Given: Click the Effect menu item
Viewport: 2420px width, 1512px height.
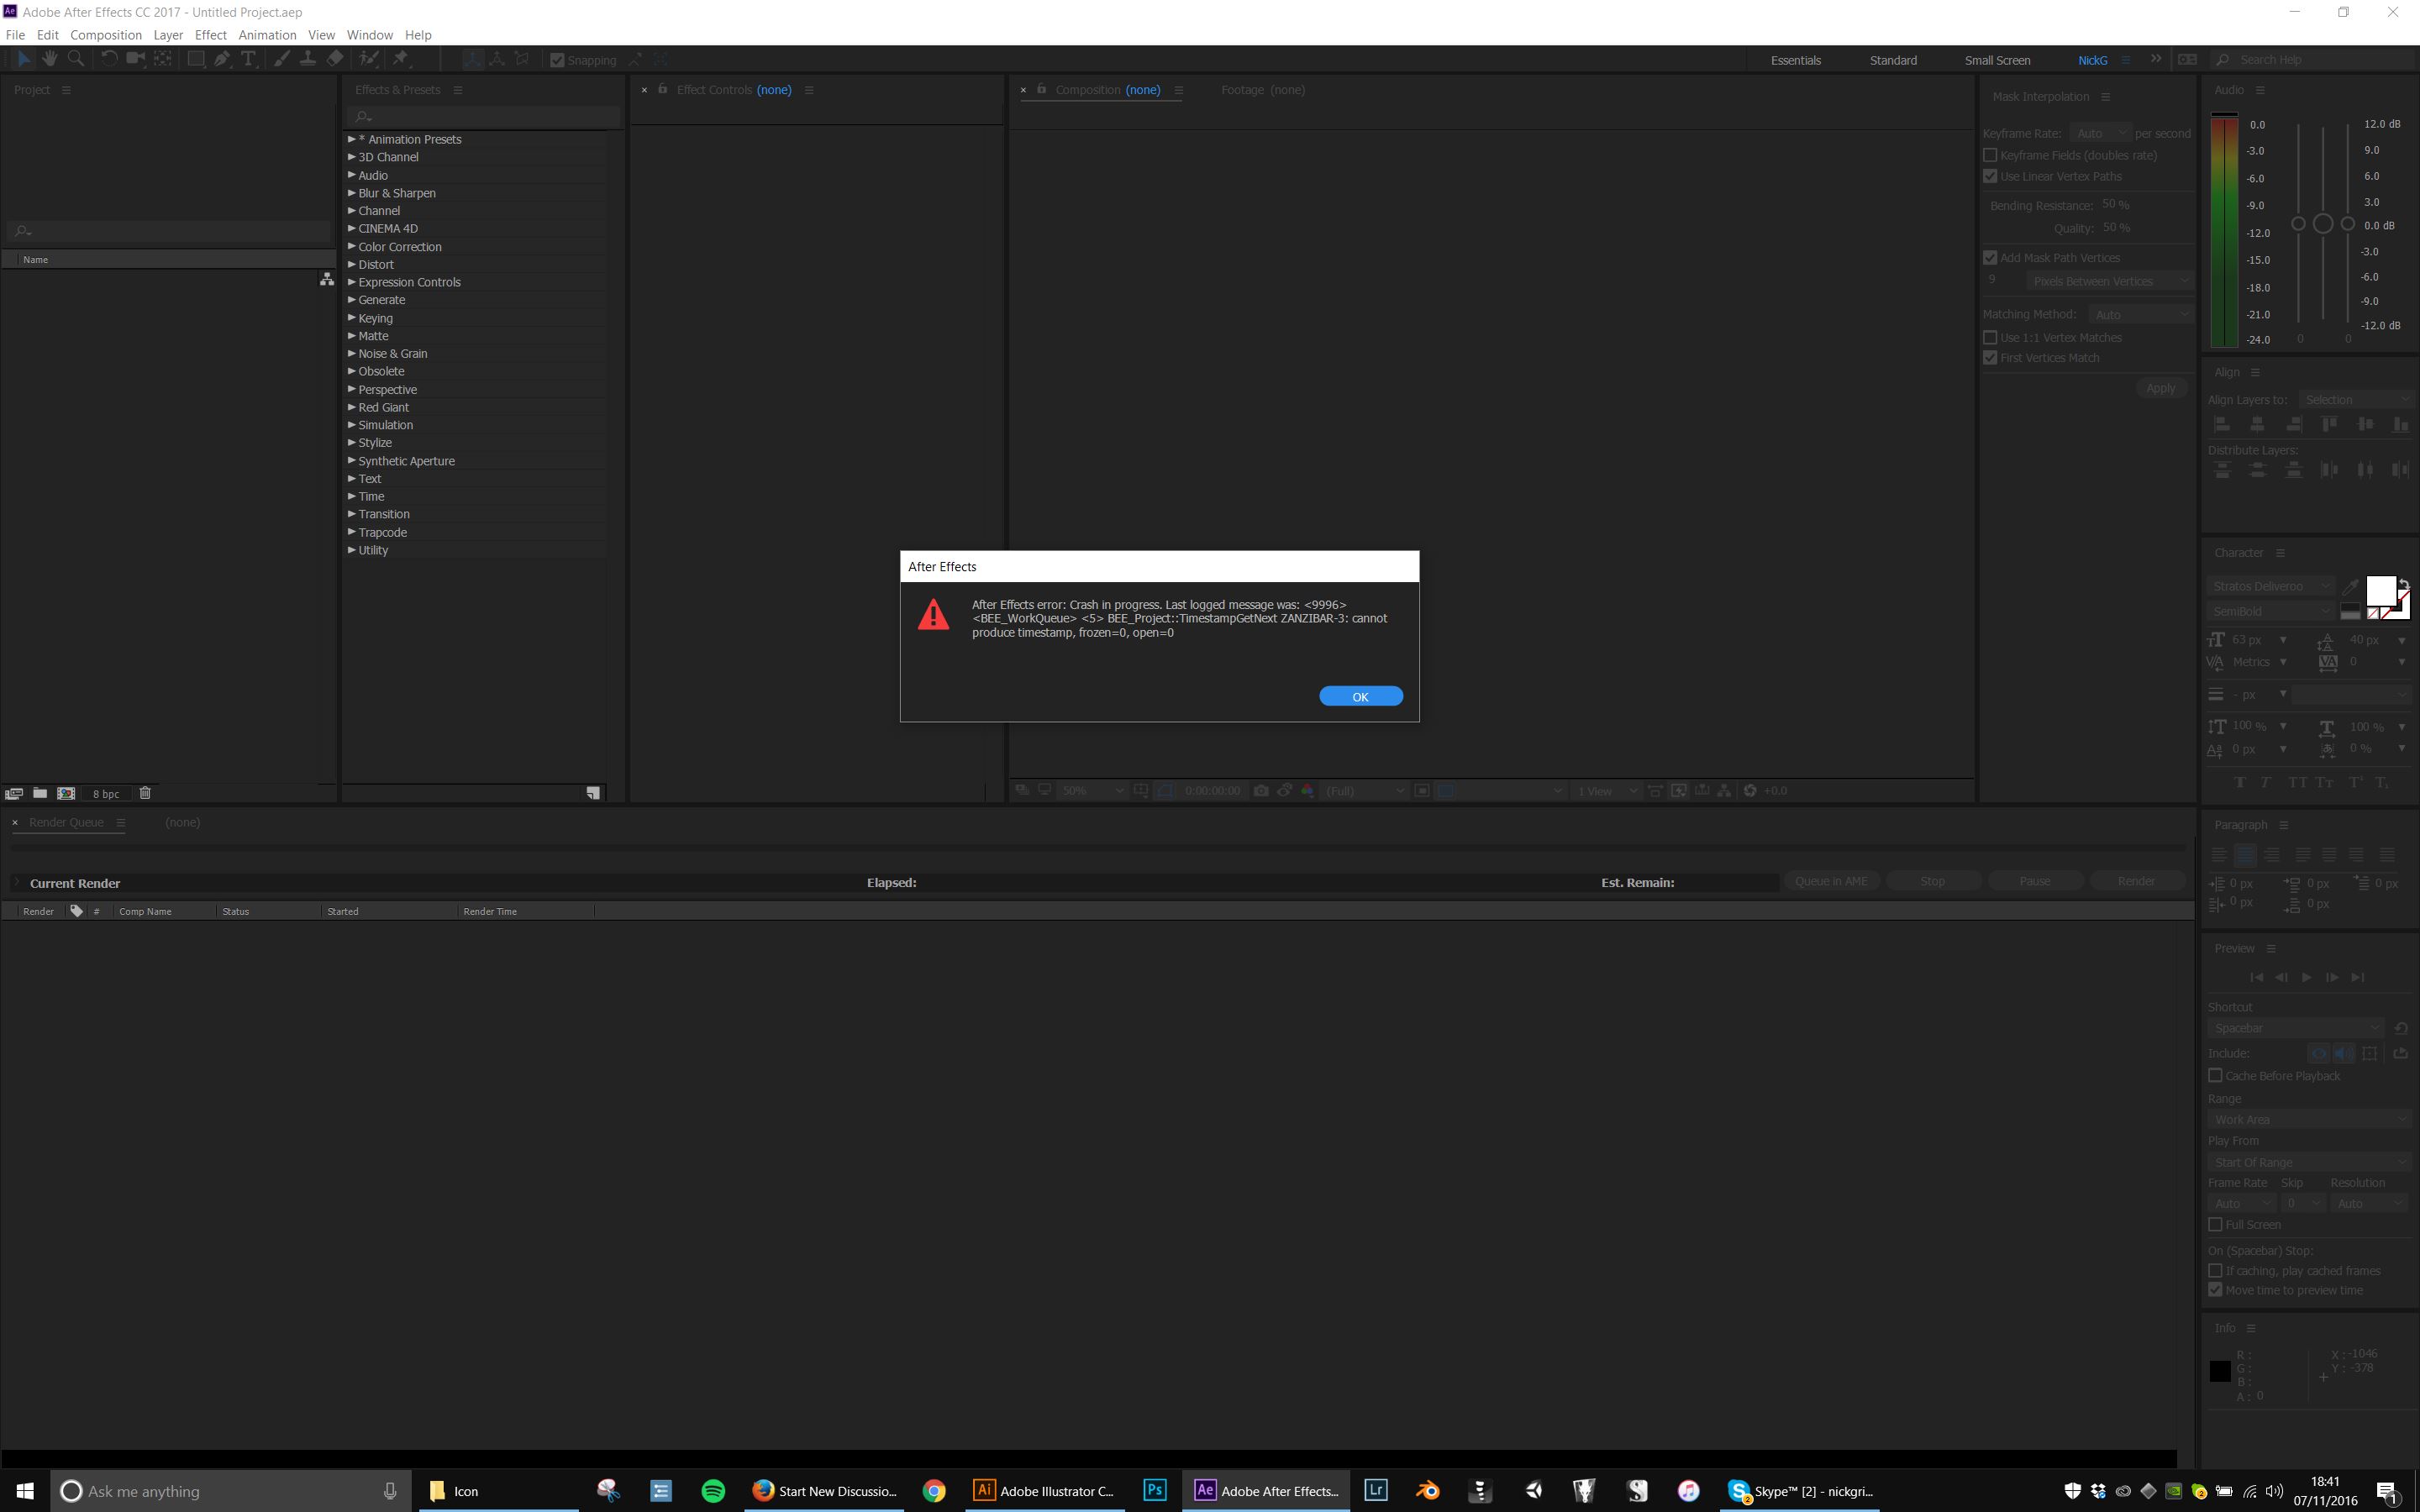Looking at the screenshot, I should pyautogui.click(x=209, y=34).
